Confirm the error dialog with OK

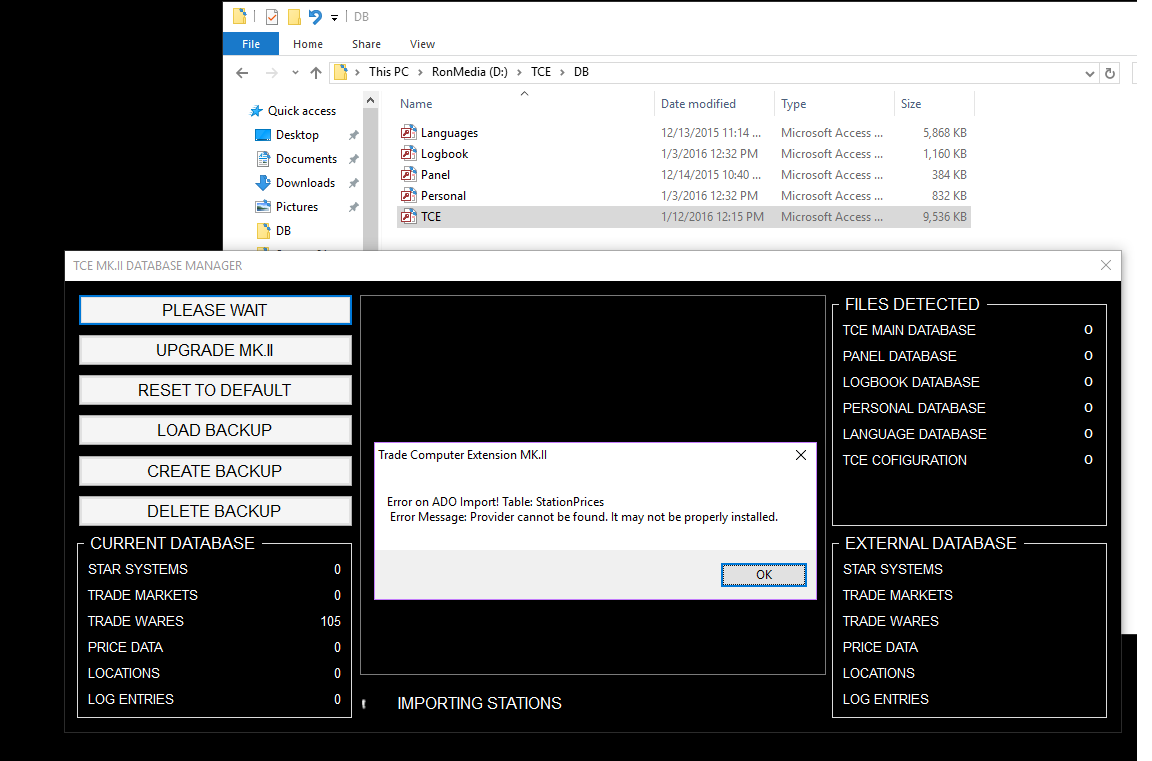(763, 574)
